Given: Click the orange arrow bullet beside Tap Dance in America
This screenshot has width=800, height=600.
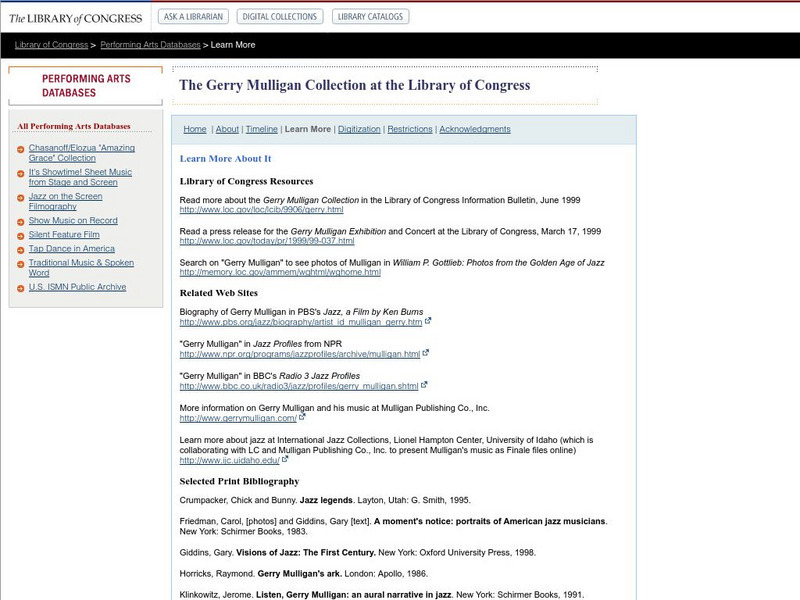Looking at the screenshot, I should tap(21, 249).
